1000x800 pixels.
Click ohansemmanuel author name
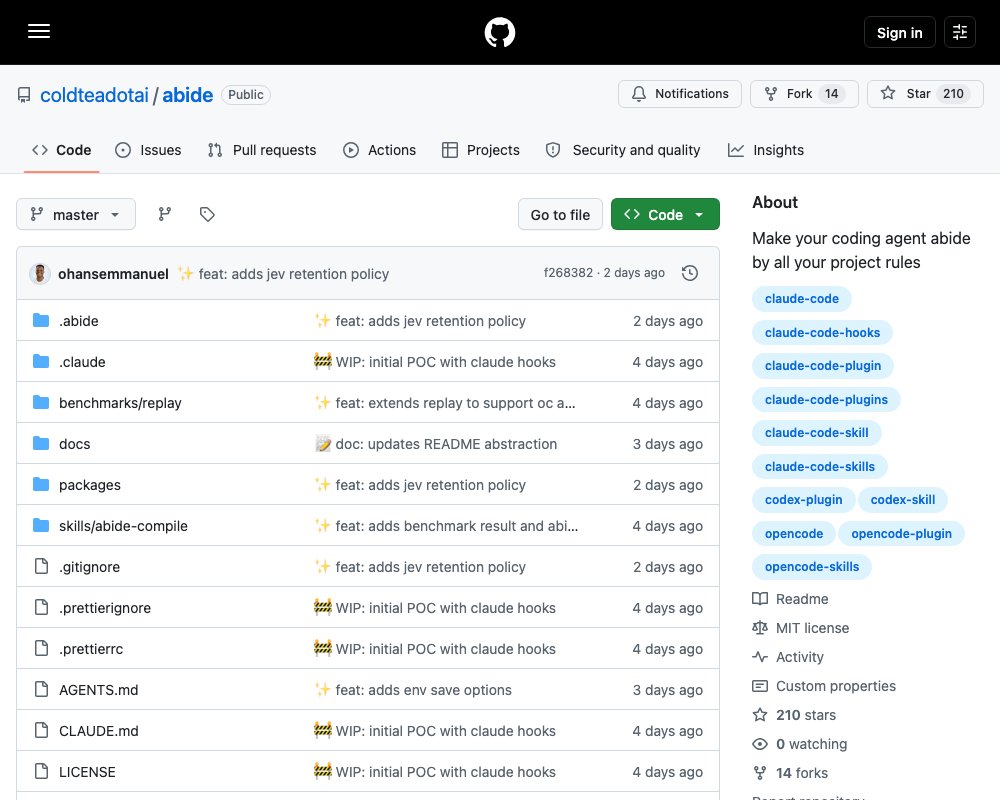114,274
